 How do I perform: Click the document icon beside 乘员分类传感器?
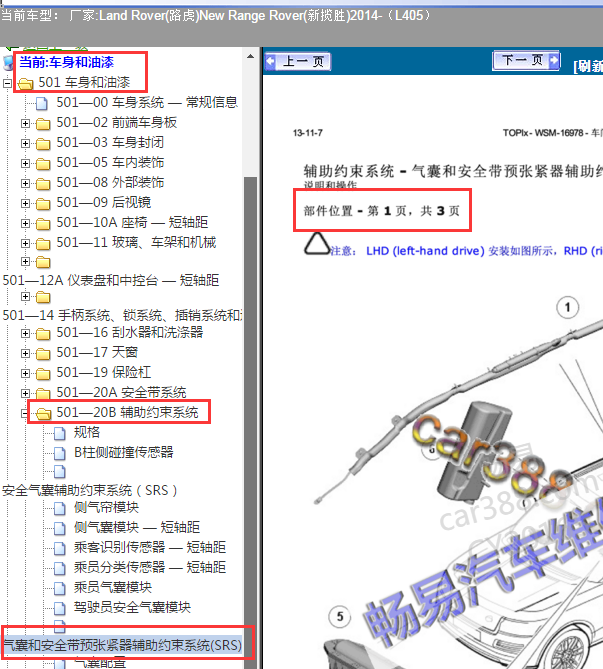(x=59, y=569)
